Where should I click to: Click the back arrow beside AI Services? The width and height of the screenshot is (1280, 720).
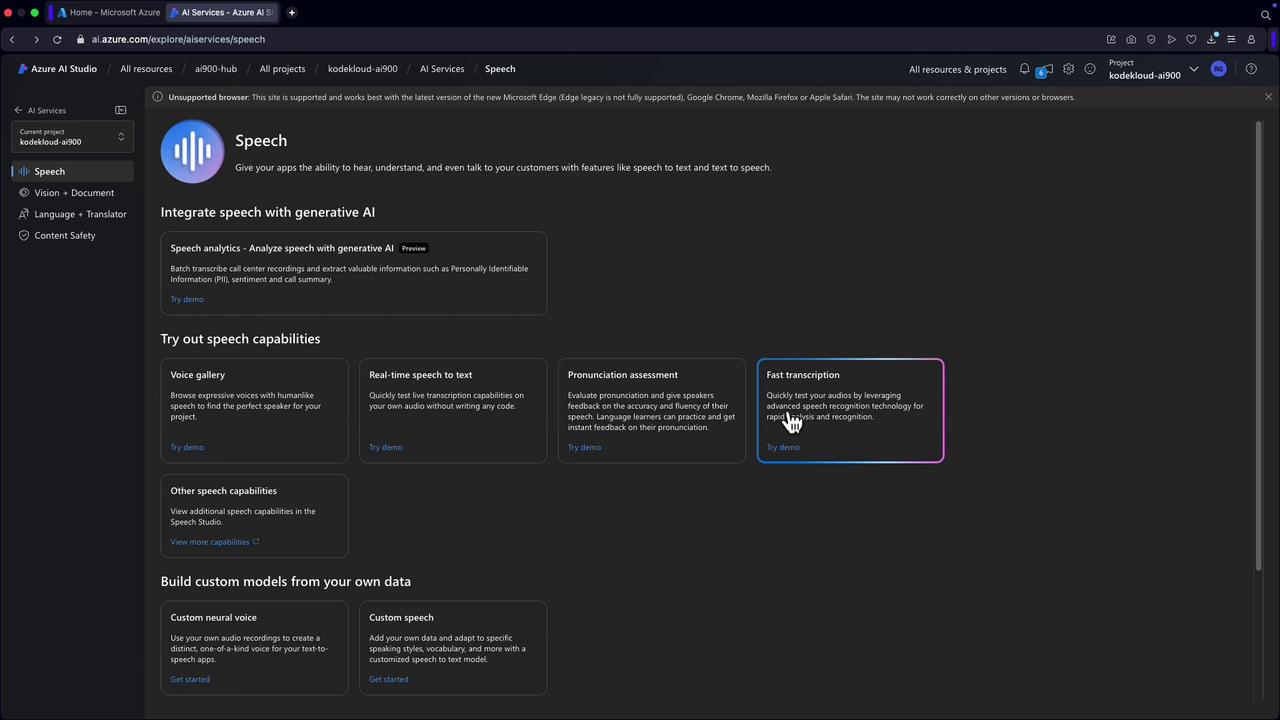pyautogui.click(x=18, y=110)
